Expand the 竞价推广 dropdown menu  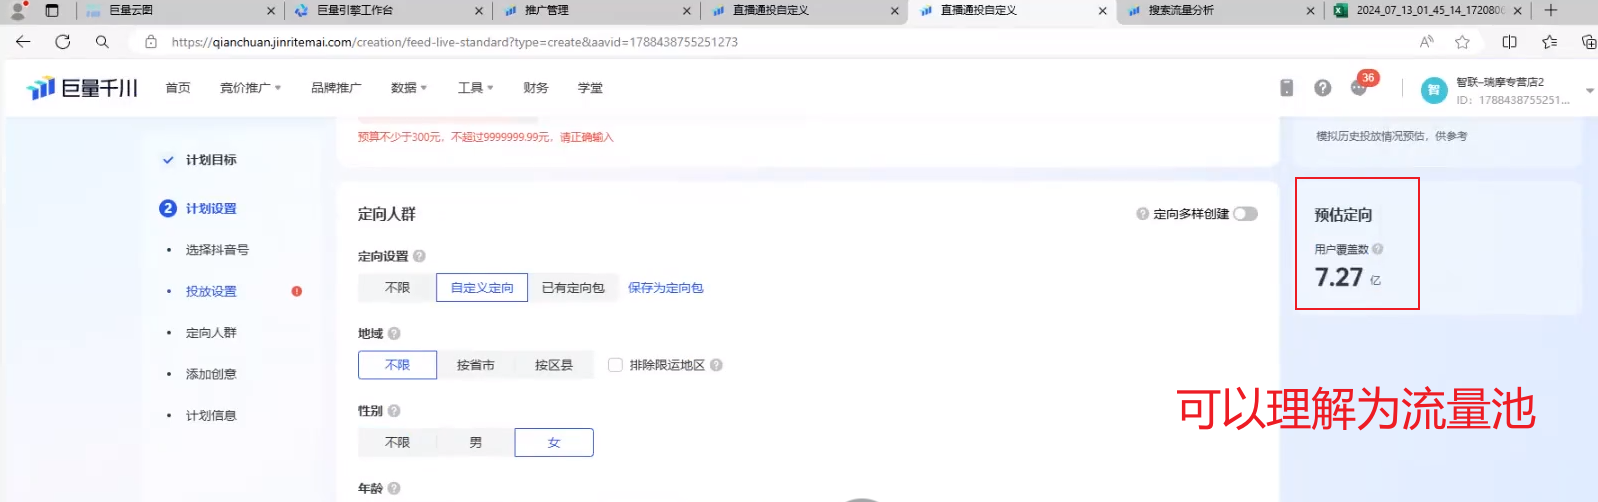250,88
